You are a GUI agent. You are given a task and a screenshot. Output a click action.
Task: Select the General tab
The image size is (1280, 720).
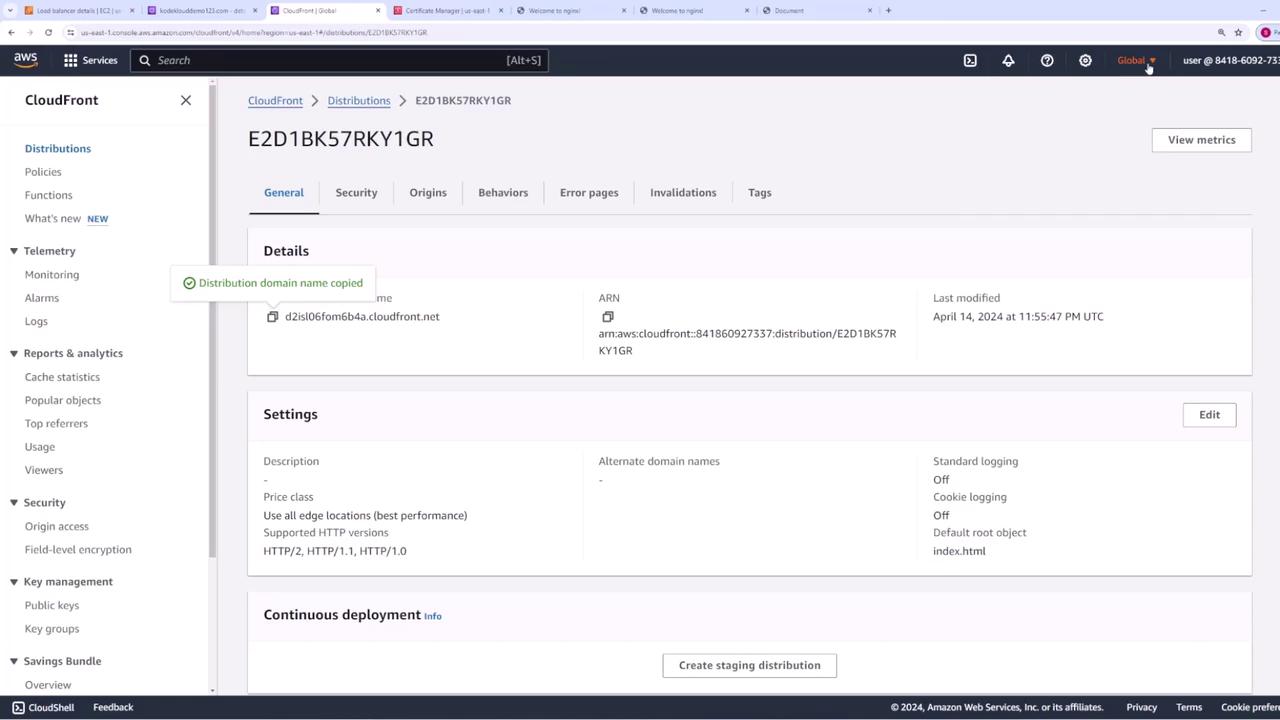tap(284, 192)
